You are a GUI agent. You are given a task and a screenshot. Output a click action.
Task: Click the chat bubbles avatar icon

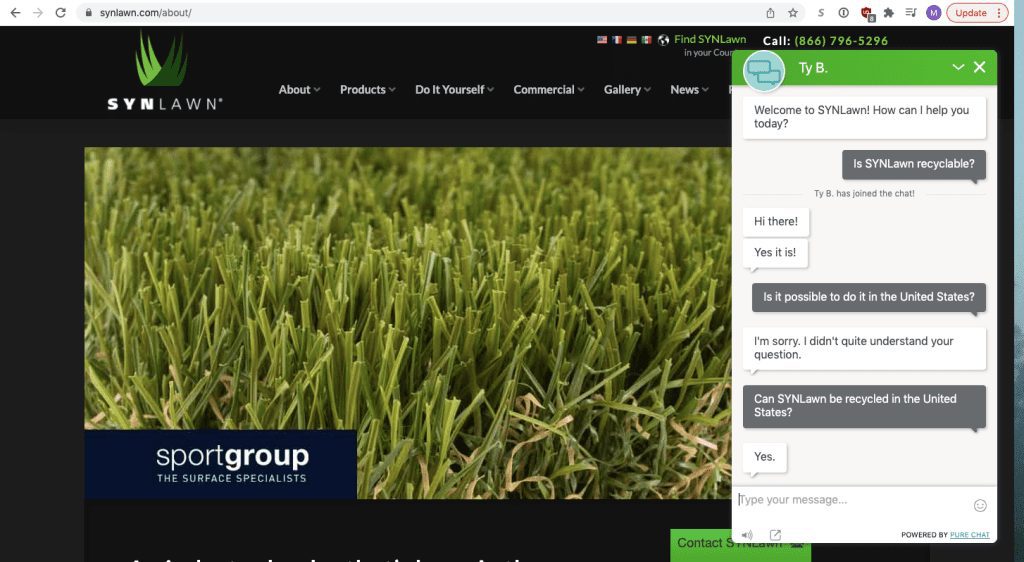pyautogui.click(x=763, y=70)
